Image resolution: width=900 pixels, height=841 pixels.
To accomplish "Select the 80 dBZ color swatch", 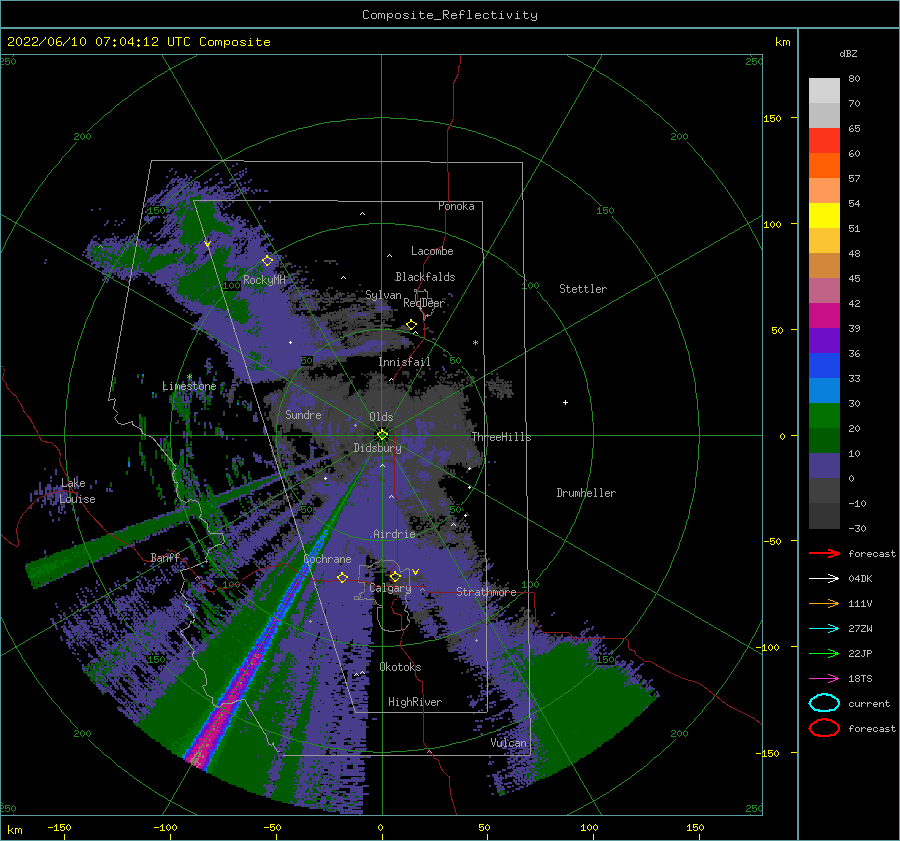I will [x=824, y=90].
